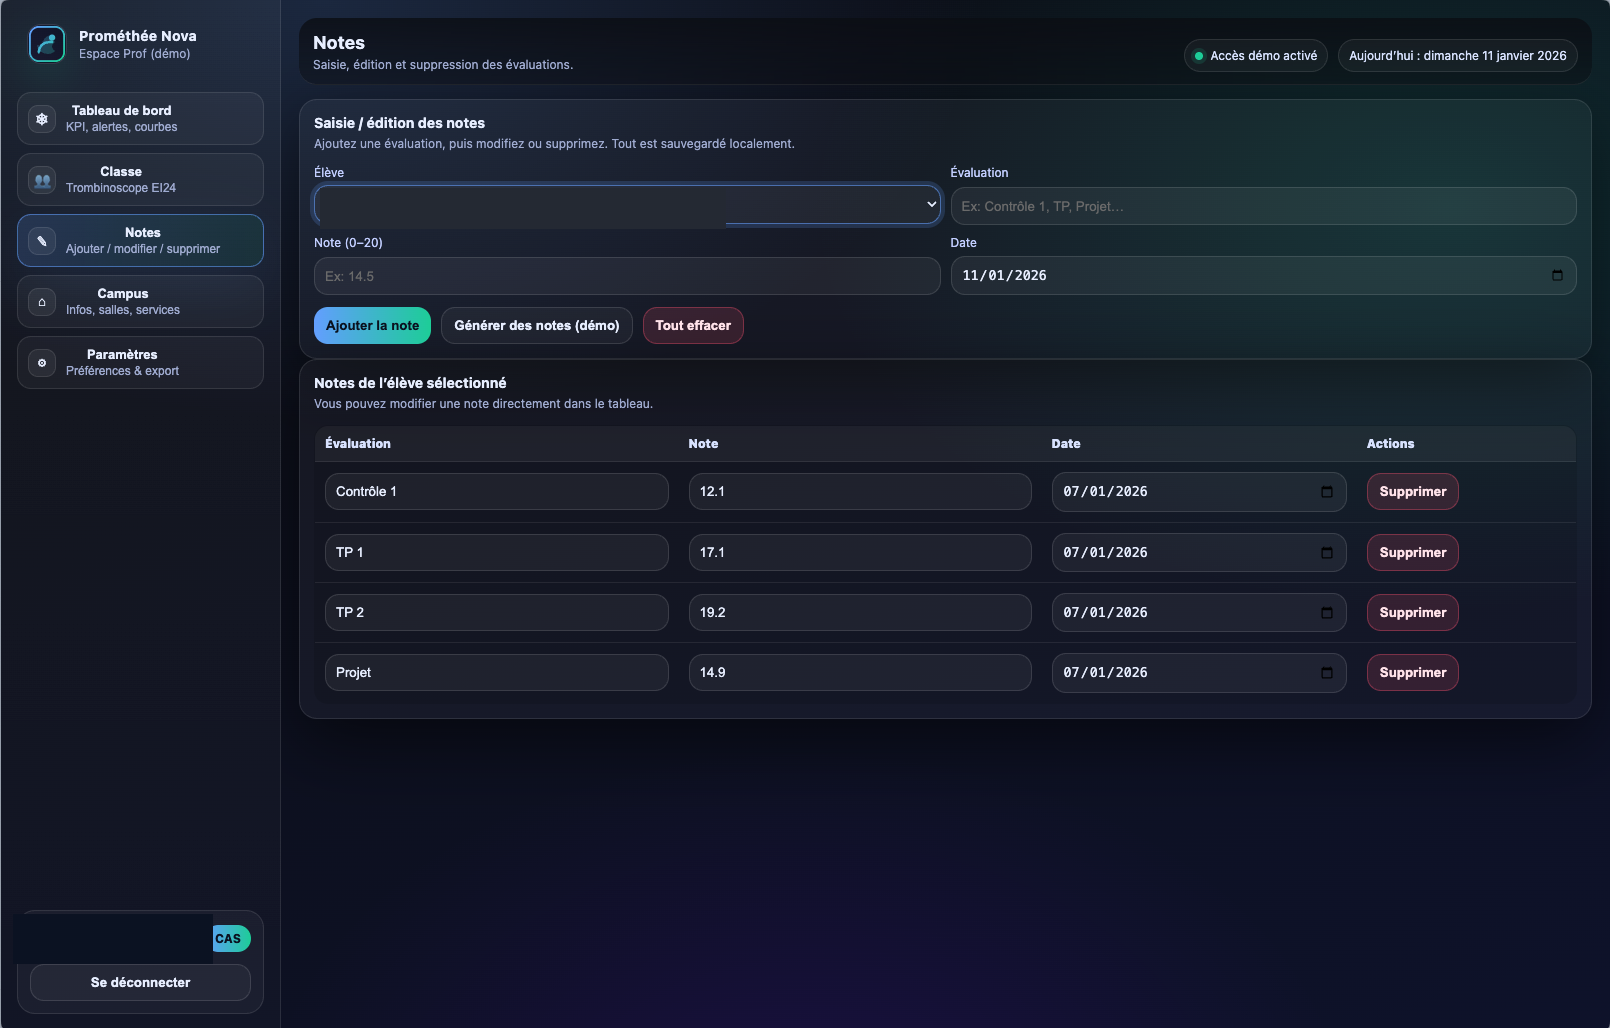Delete the TP 1 row with Supprimer
The image size is (1610, 1028).
pos(1412,553)
